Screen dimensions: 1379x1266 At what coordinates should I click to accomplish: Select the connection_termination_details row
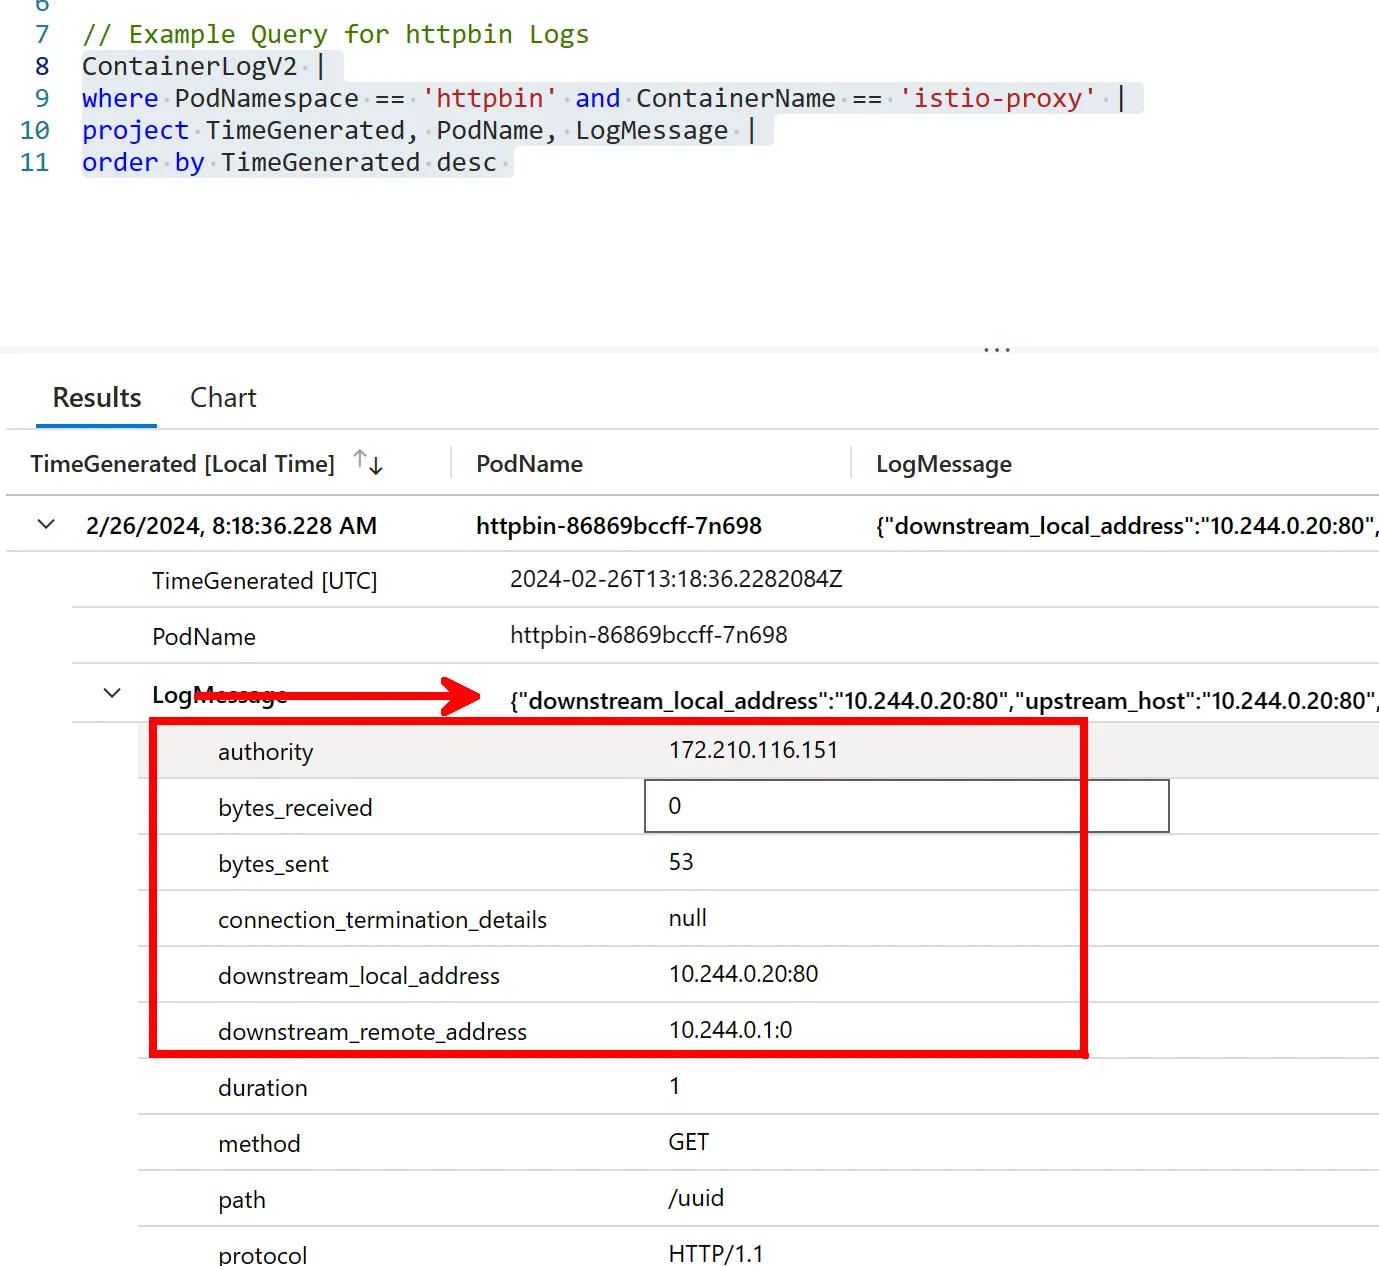pyautogui.click(x=382, y=920)
